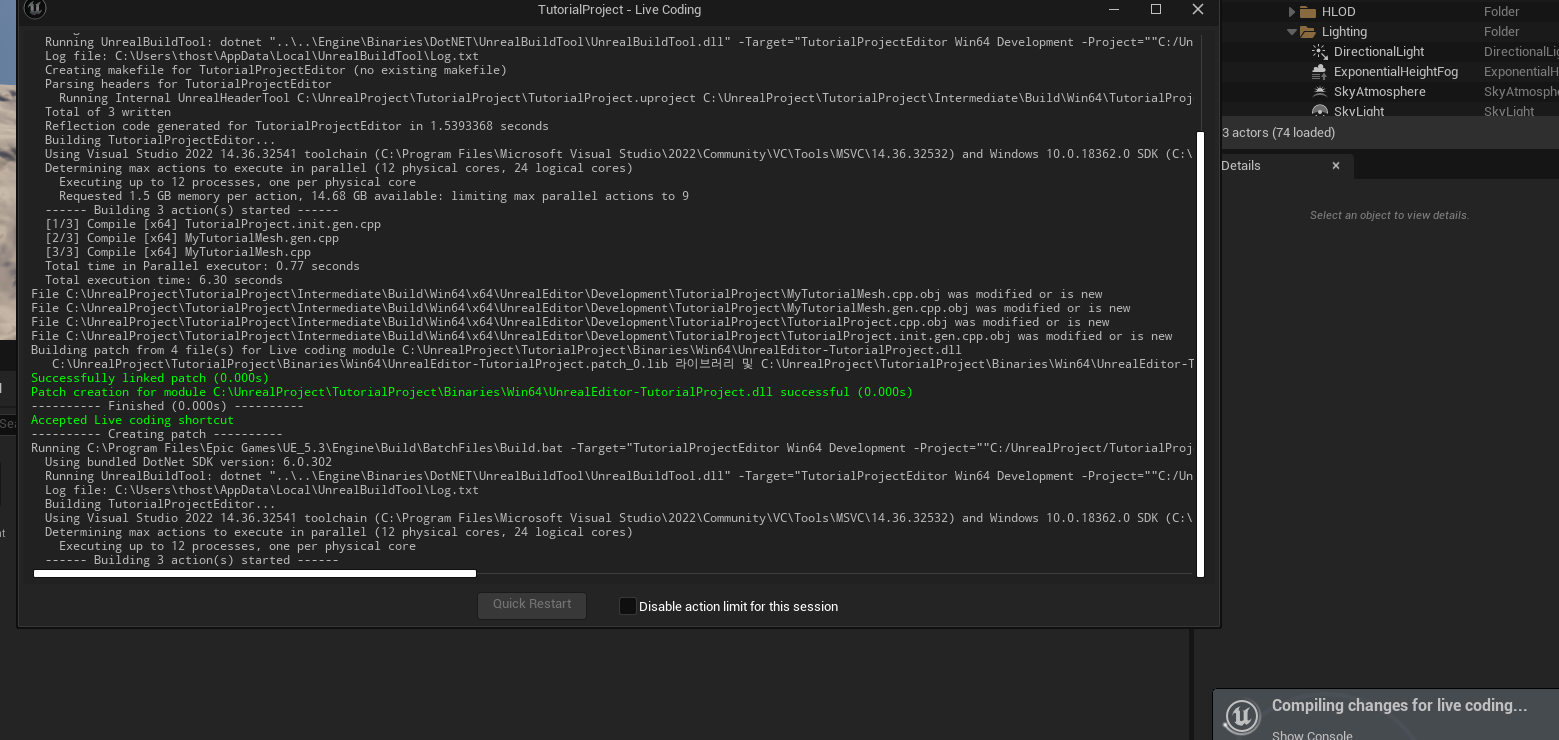Expand the HLOD folder arrow

(x=1291, y=12)
